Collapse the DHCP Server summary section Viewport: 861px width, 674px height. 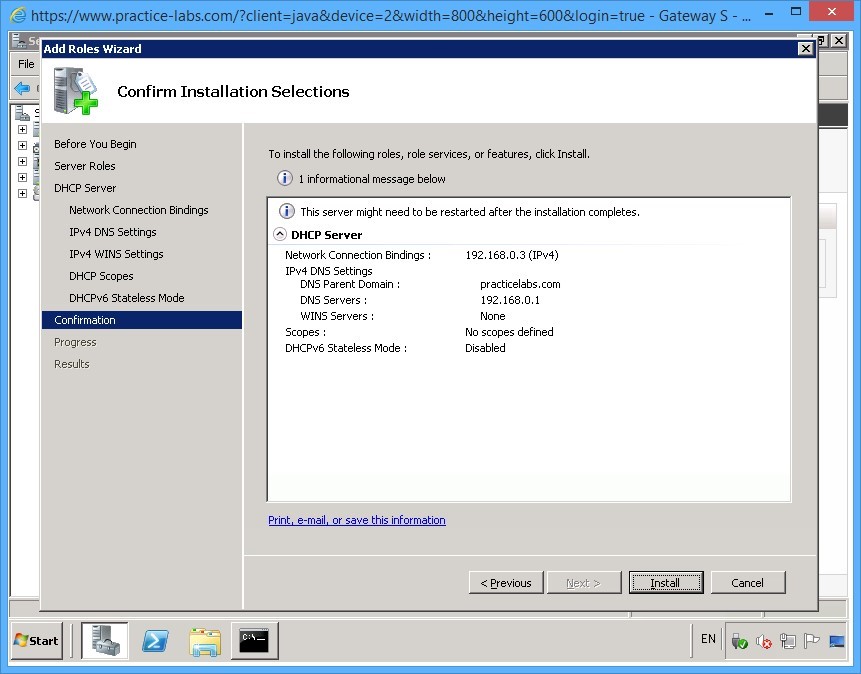[x=280, y=234]
